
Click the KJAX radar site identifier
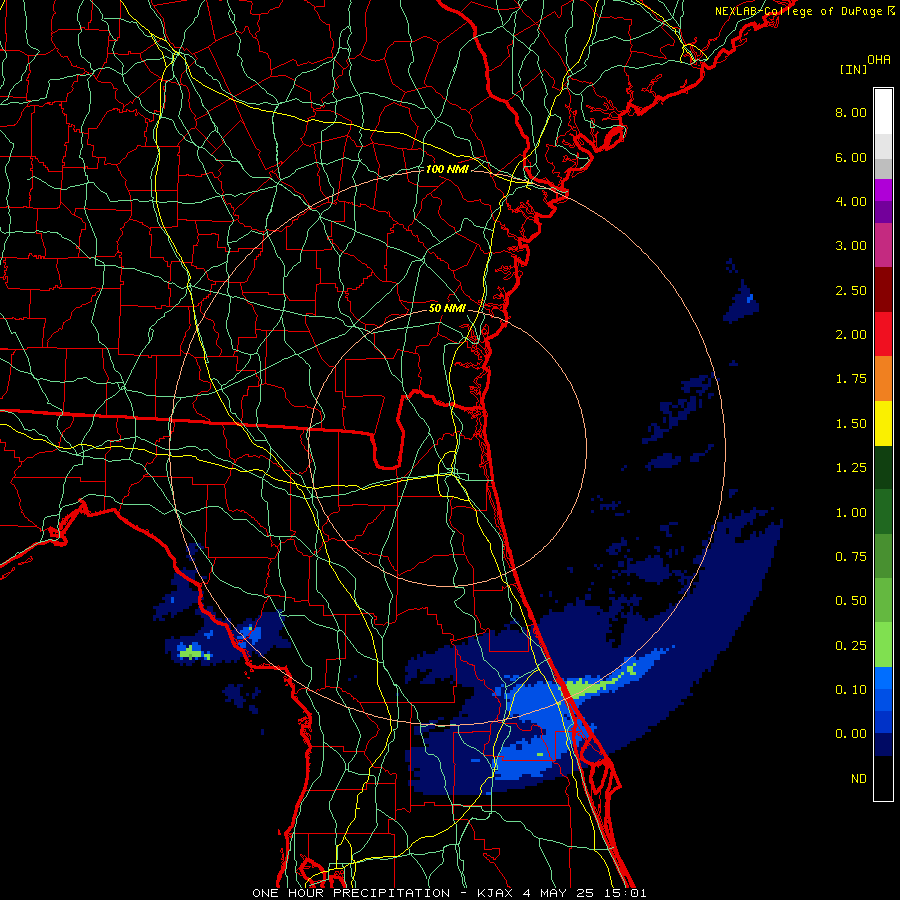point(496,893)
